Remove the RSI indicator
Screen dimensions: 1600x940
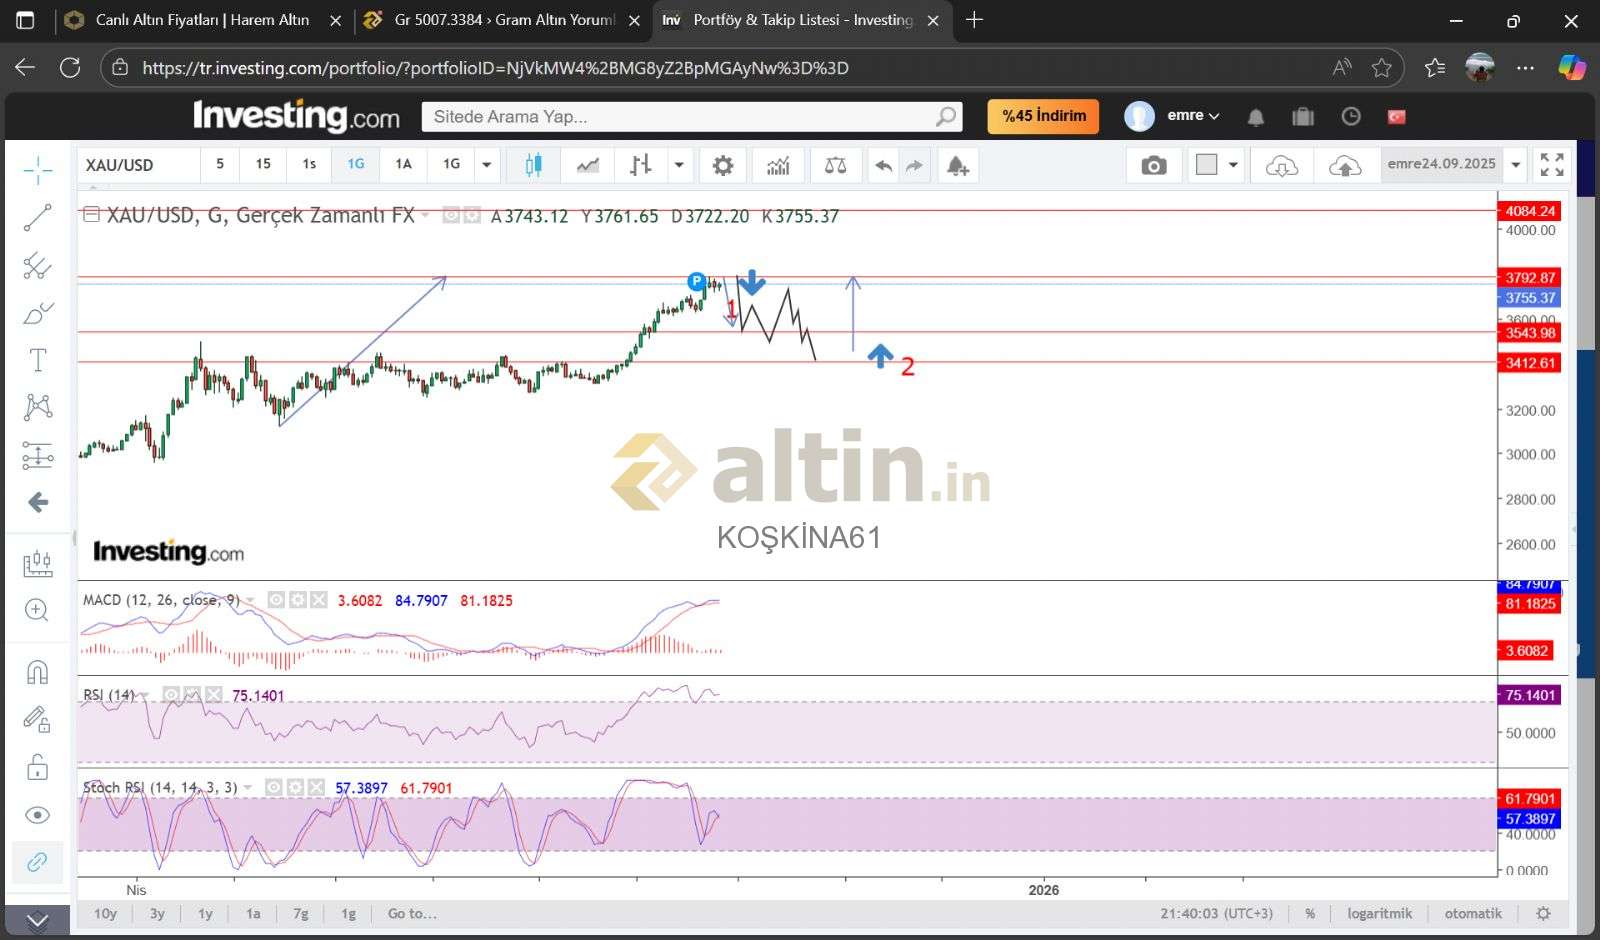(214, 695)
